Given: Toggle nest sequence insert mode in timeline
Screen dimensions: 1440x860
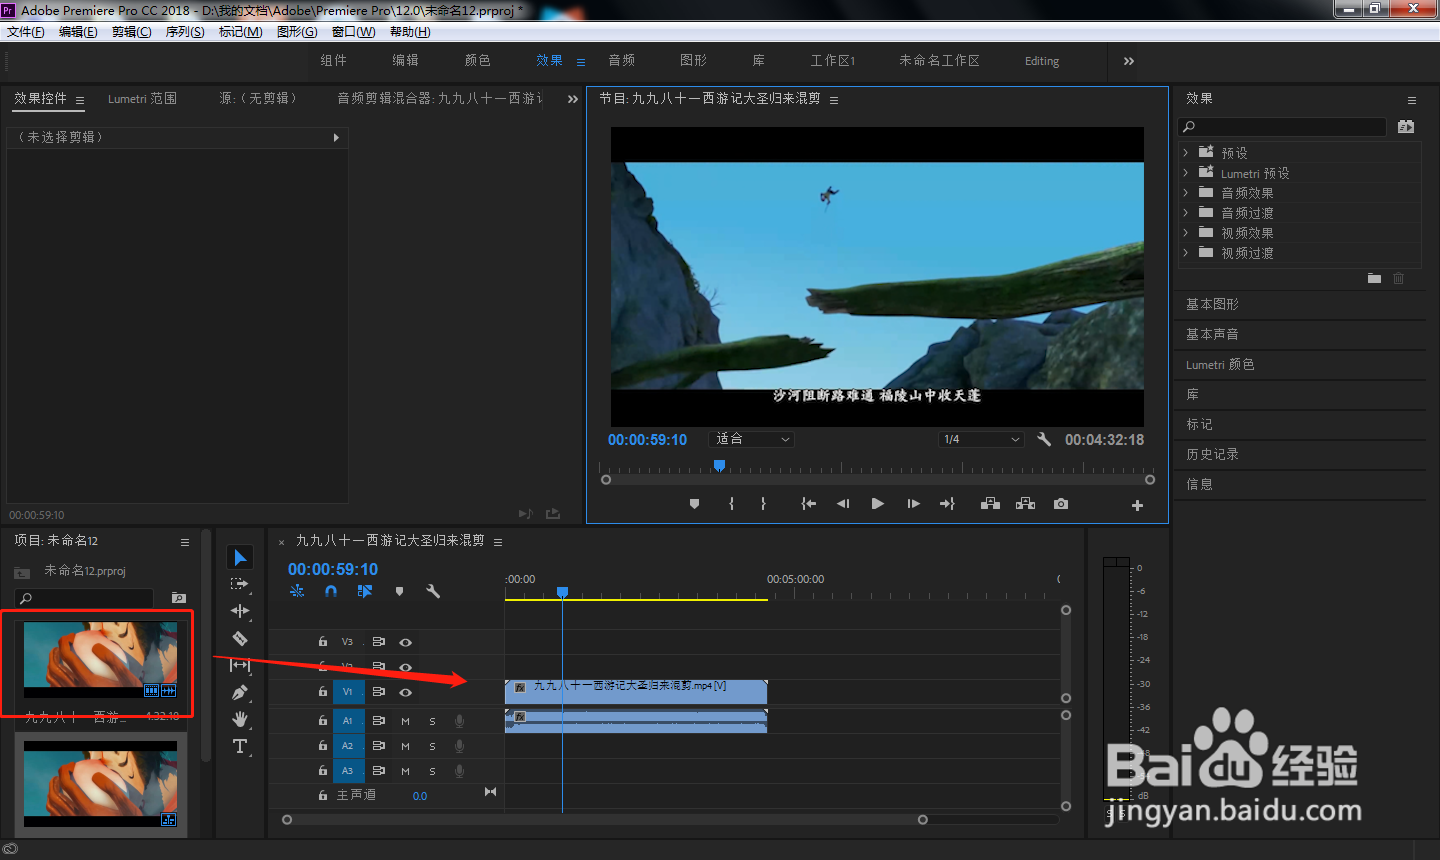Looking at the screenshot, I should [x=297, y=591].
